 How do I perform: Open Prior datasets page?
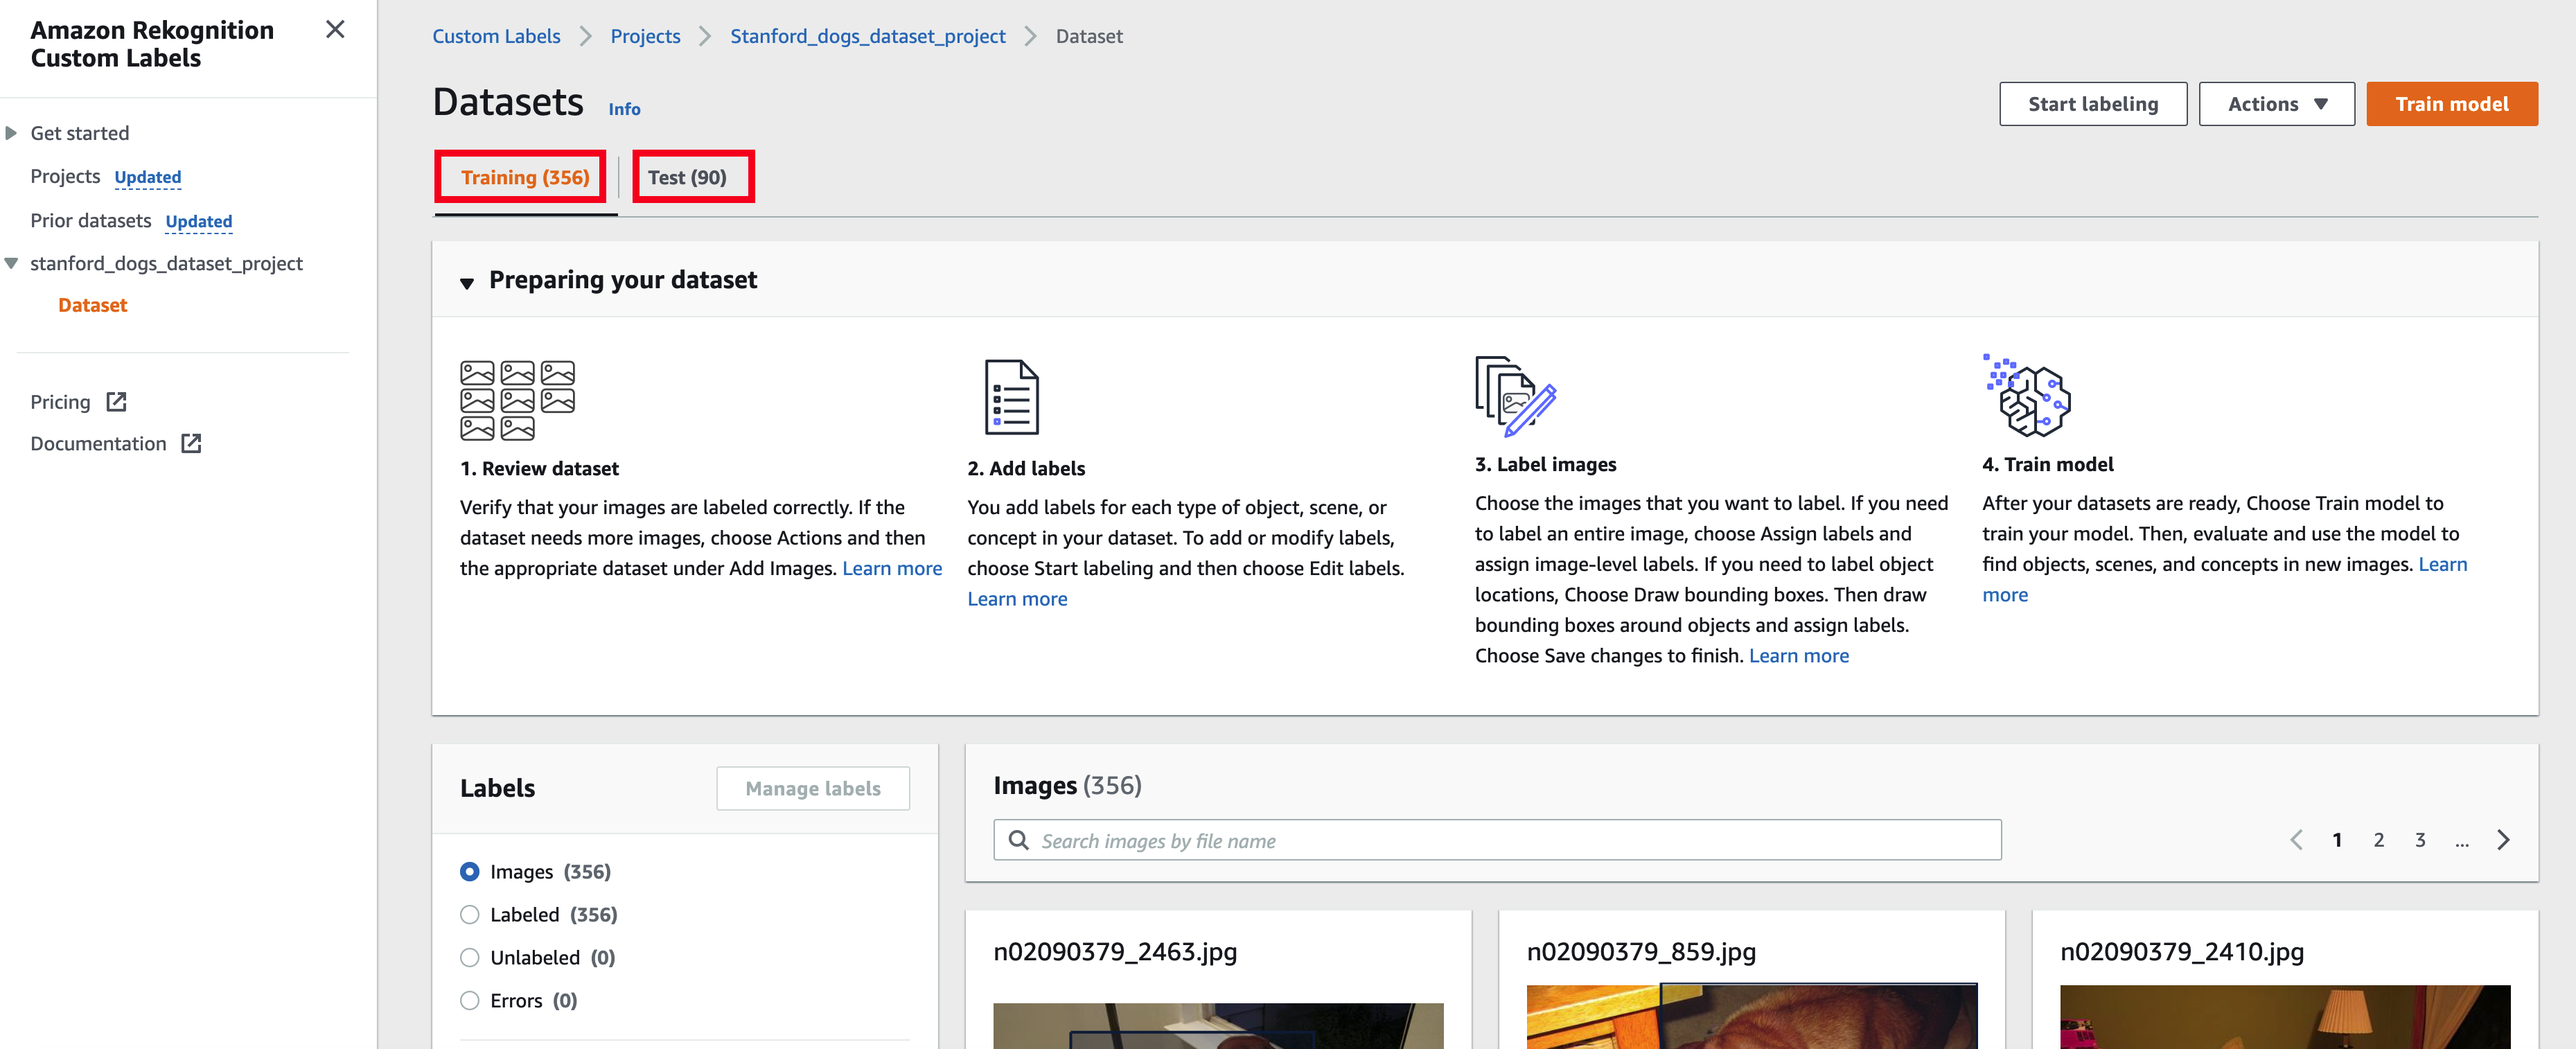coord(91,220)
